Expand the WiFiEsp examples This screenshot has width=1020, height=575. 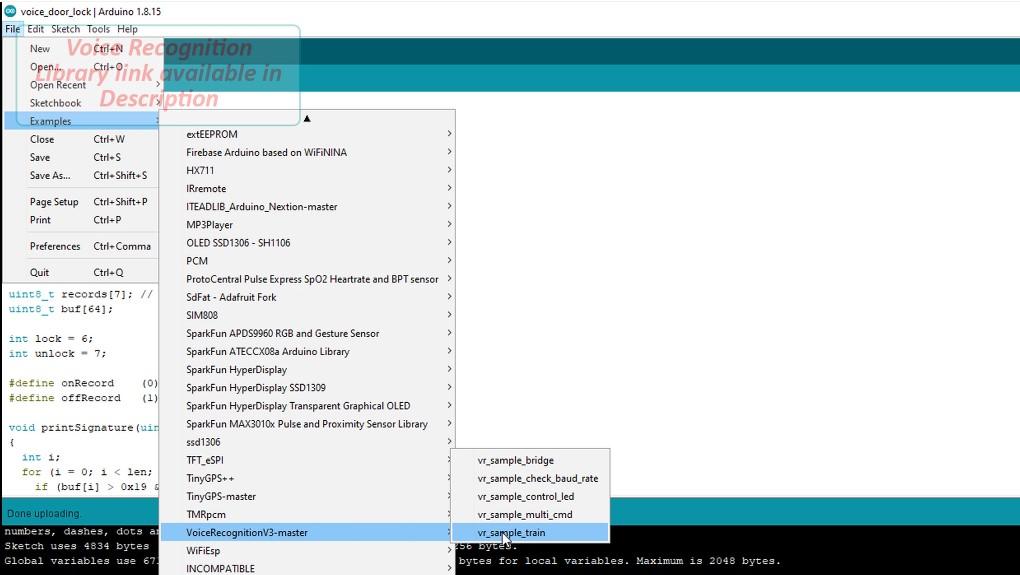pos(307,551)
